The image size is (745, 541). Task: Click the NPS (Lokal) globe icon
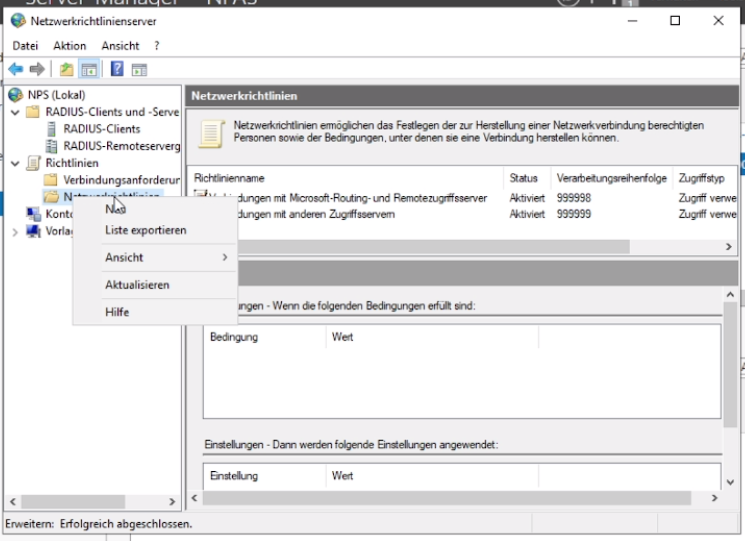(x=16, y=95)
